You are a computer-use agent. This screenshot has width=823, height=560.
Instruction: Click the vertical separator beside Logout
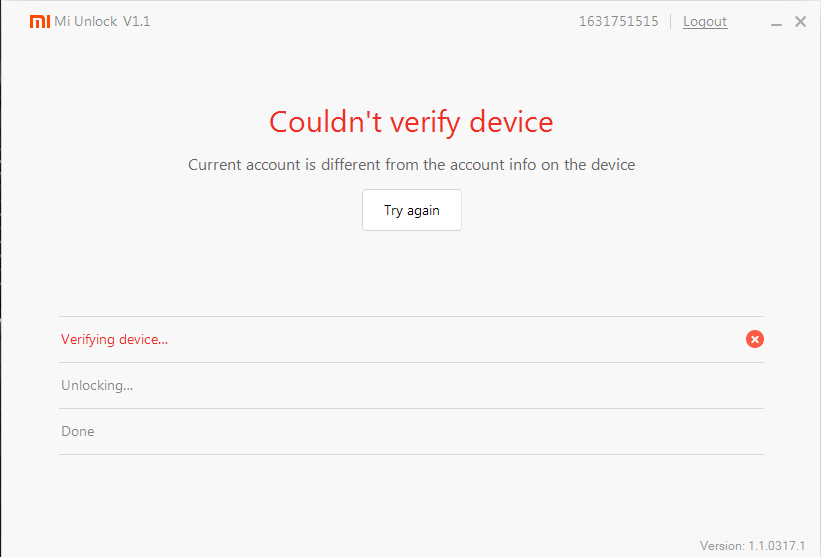671,22
